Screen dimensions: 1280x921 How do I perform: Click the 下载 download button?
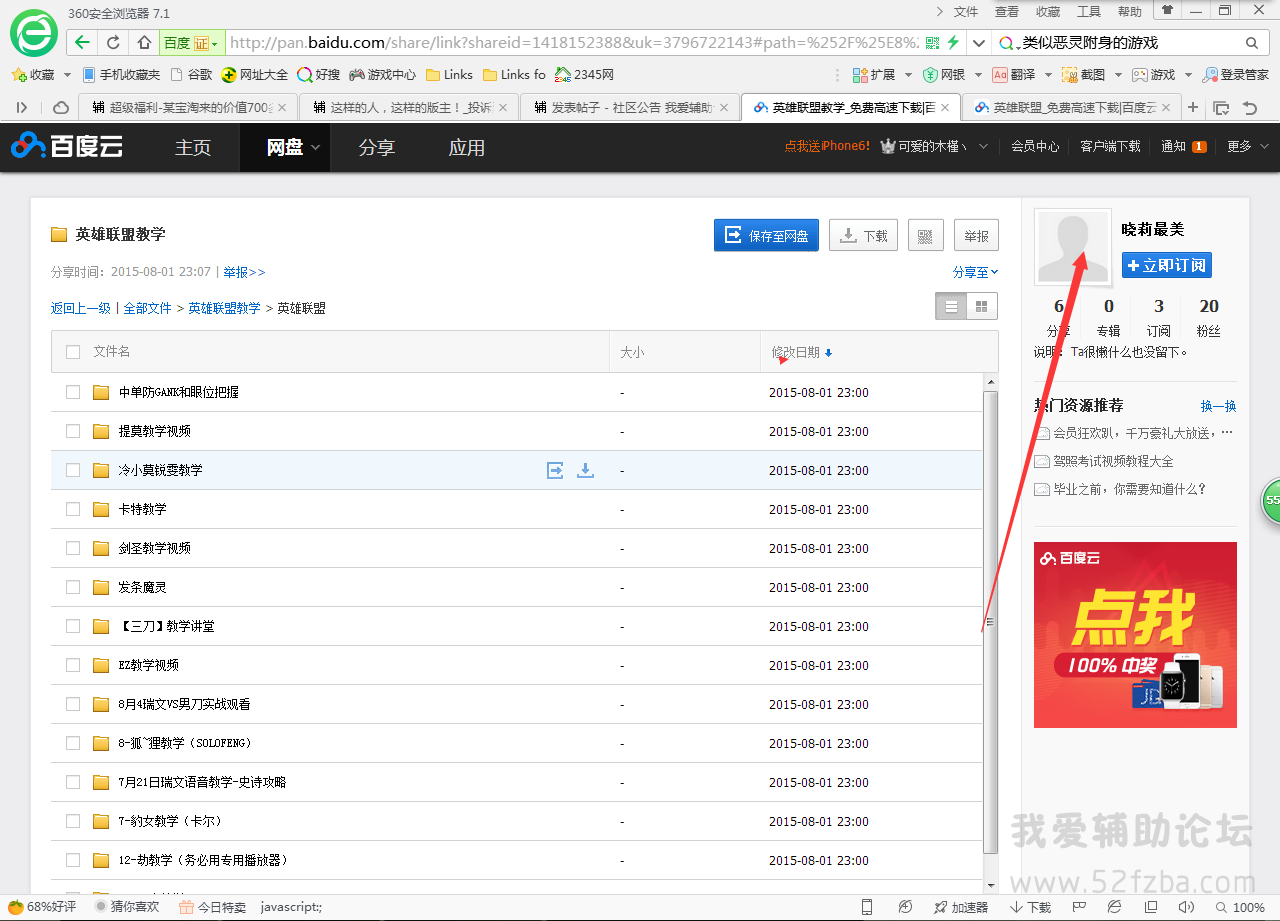coord(864,236)
